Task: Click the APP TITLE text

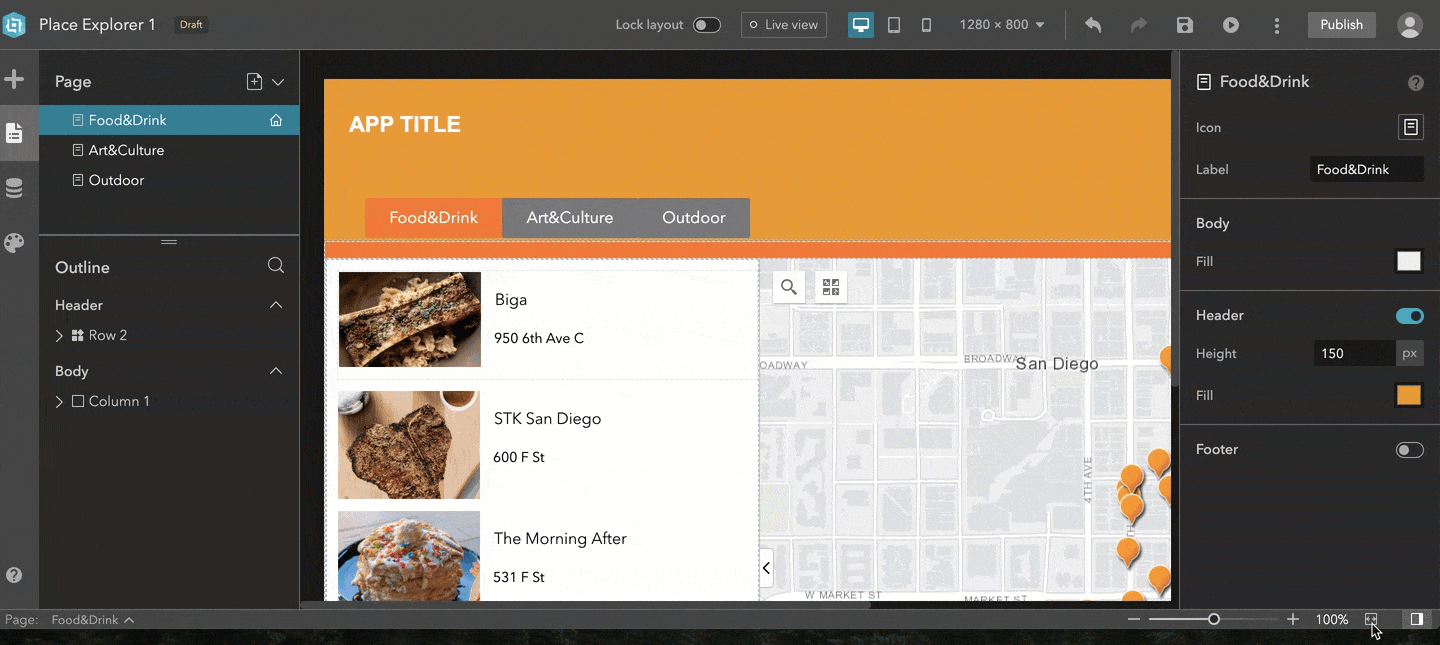Action: click(x=405, y=125)
